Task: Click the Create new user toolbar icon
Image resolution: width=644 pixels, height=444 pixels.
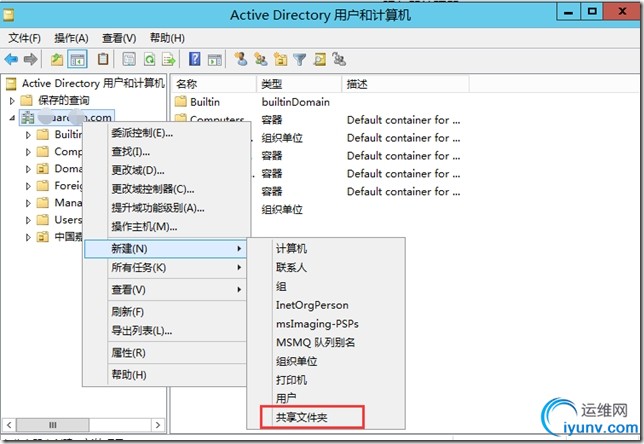Action: tap(241, 60)
